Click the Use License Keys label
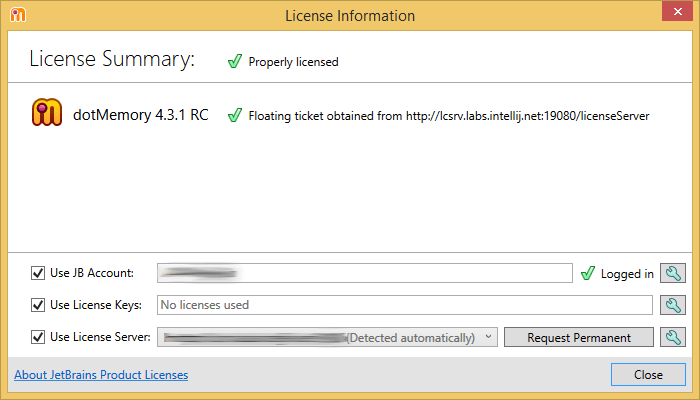 (96, 305)
